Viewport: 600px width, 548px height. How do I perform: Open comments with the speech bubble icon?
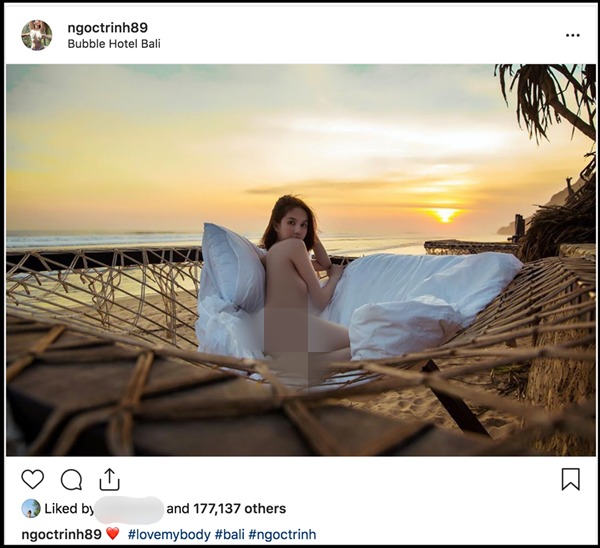(x=71, y=479)
